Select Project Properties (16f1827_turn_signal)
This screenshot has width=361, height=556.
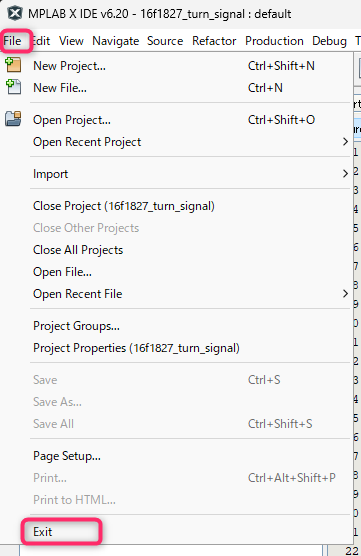point(137,348)
